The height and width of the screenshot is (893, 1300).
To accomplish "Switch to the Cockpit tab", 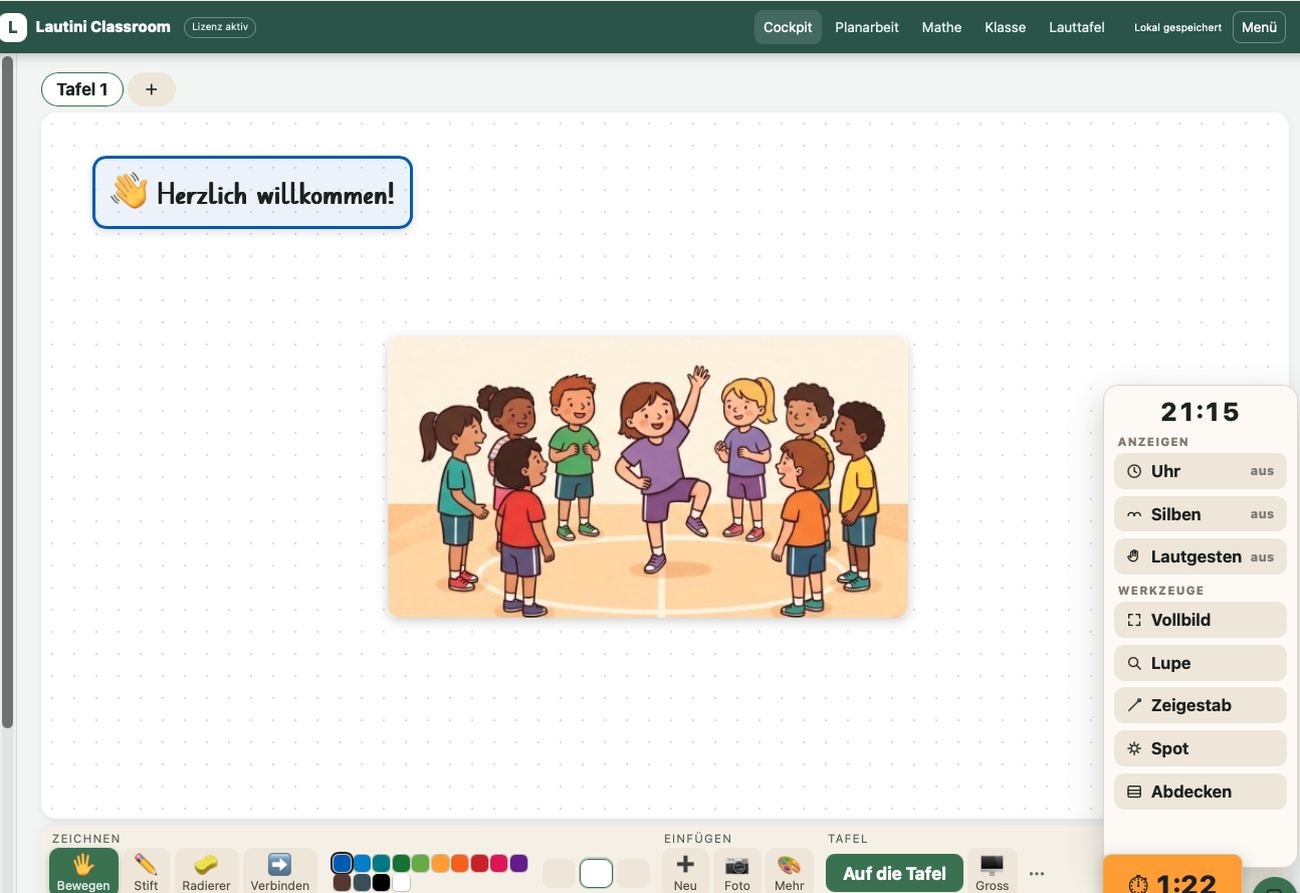I will (788, 27).
